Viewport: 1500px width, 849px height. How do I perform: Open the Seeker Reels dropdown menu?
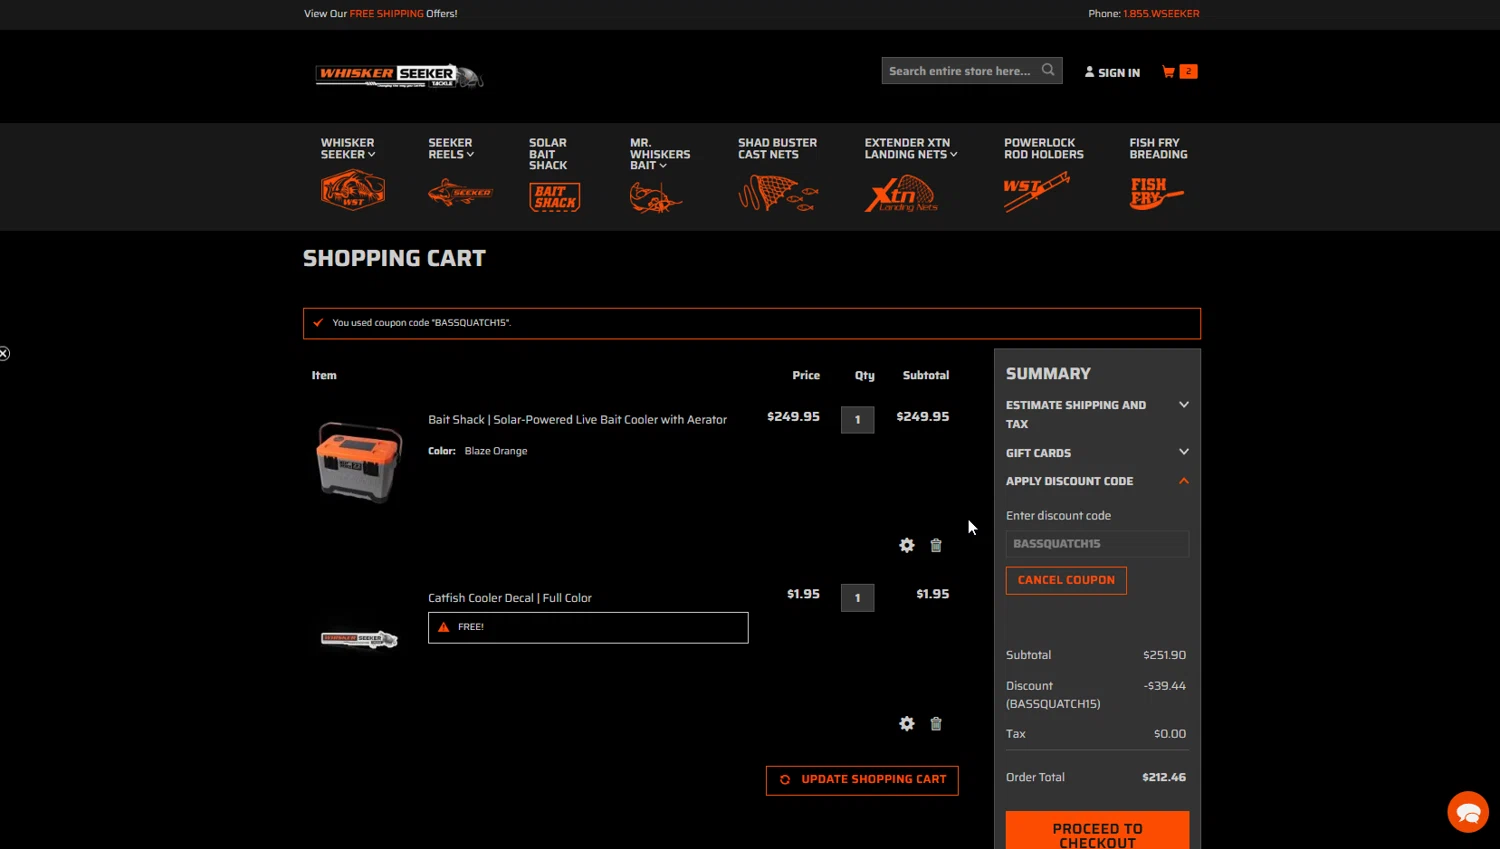451,148
